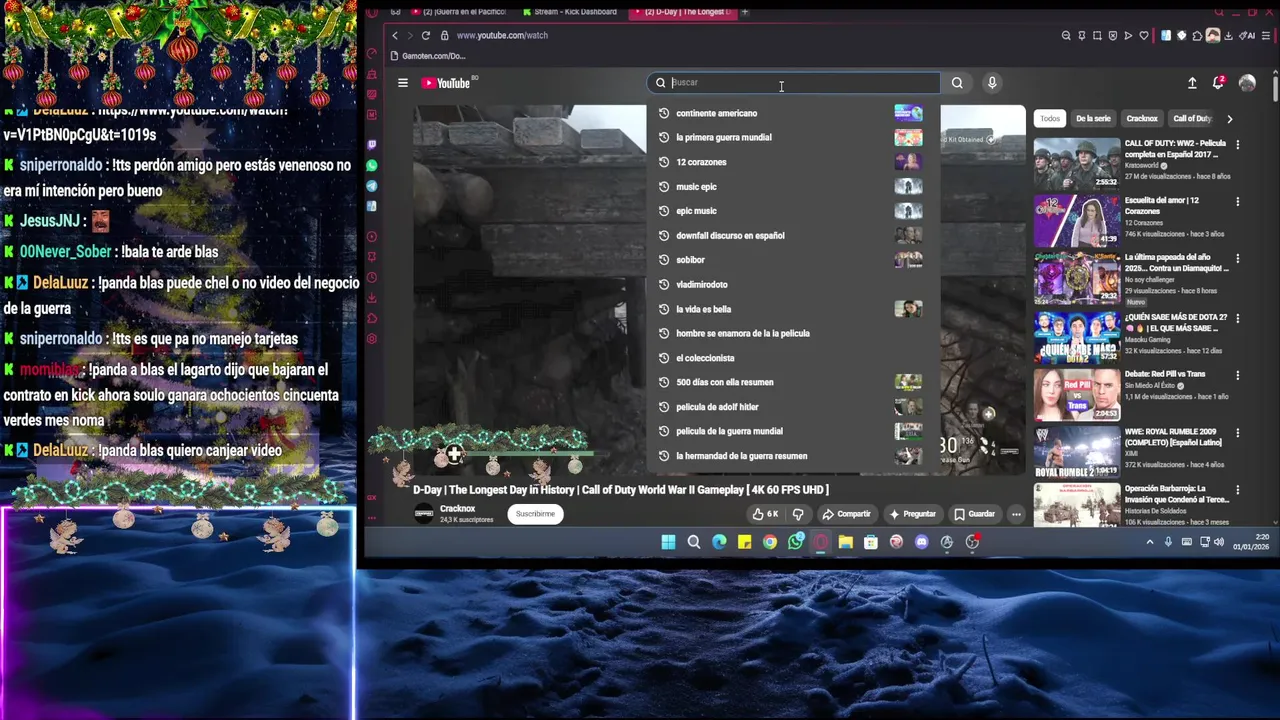1280x720 pixels.
Task: Open Downloads icon in browser sidebar
Action: pos(372,298)
